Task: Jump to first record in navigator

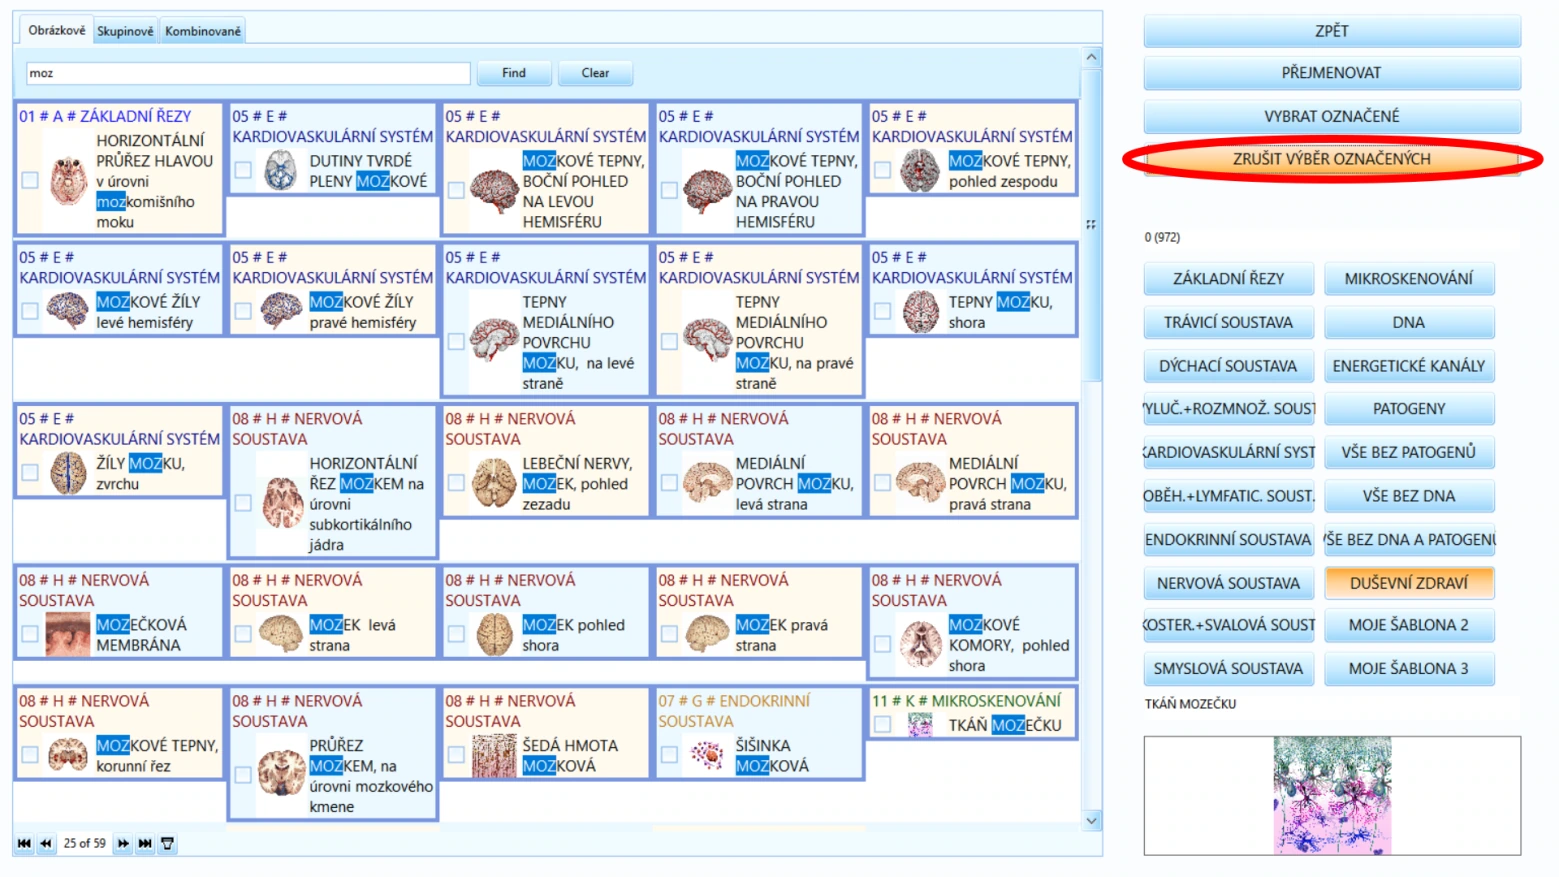Action: pos(24,844)
